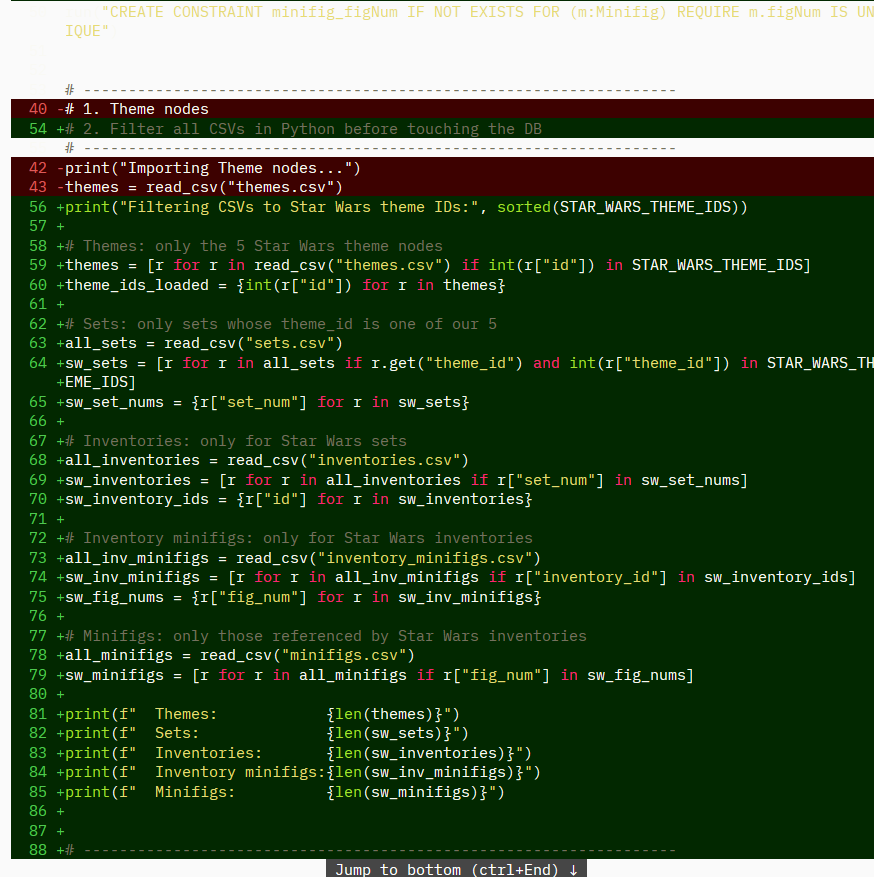This screenshot has height=877, width=874.
Task: Click the Jump to bottom button
Action: coord(456,869)
